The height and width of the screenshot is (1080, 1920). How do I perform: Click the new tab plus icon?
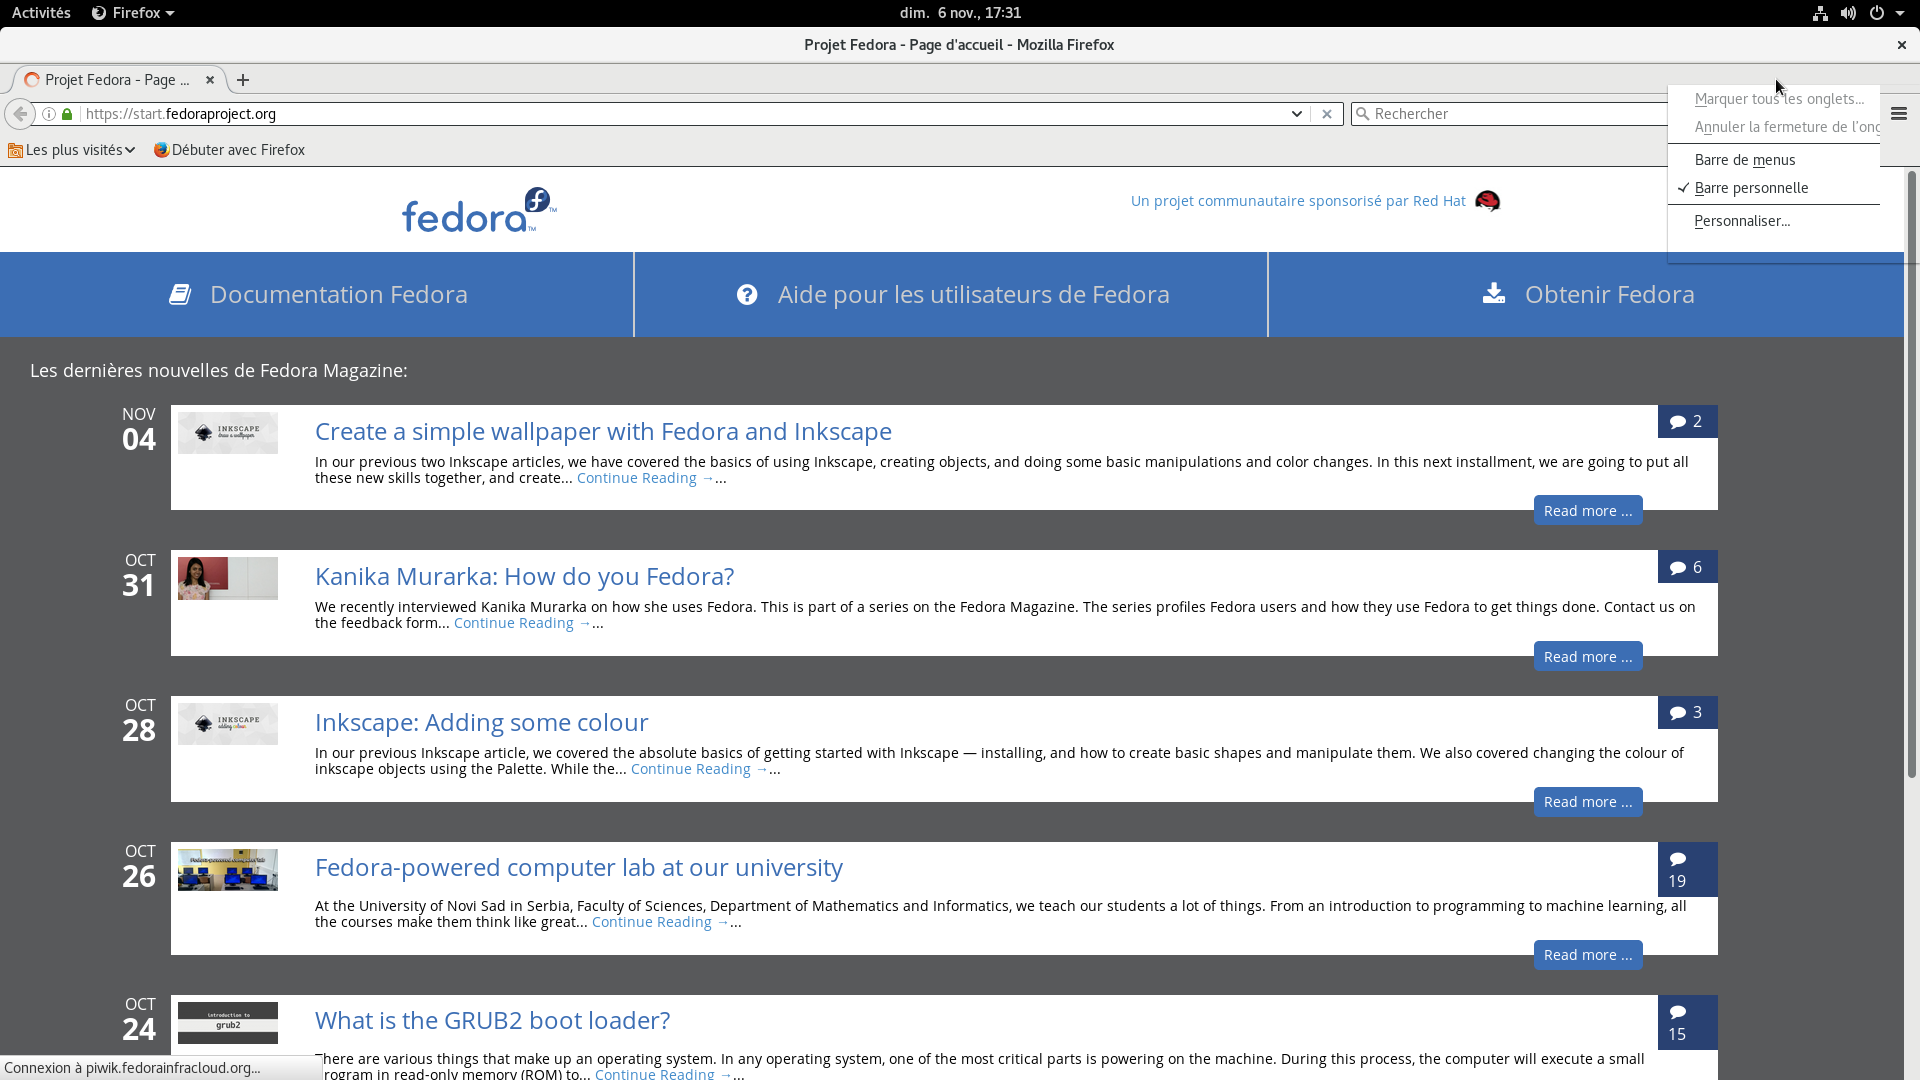click(x=243, y=80)
